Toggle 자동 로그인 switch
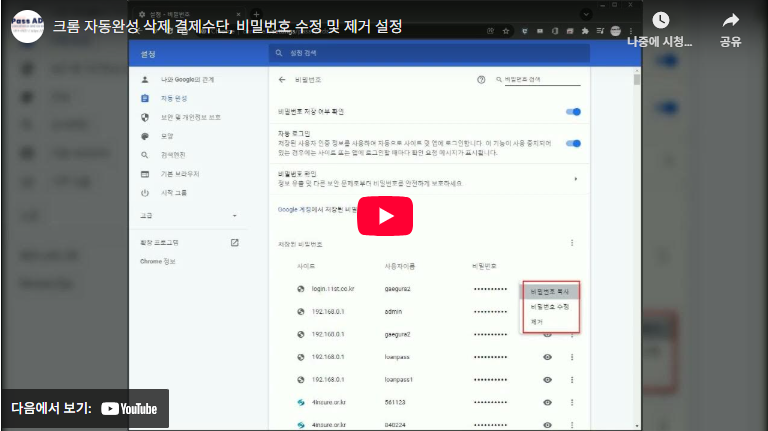 coord(573,144)
